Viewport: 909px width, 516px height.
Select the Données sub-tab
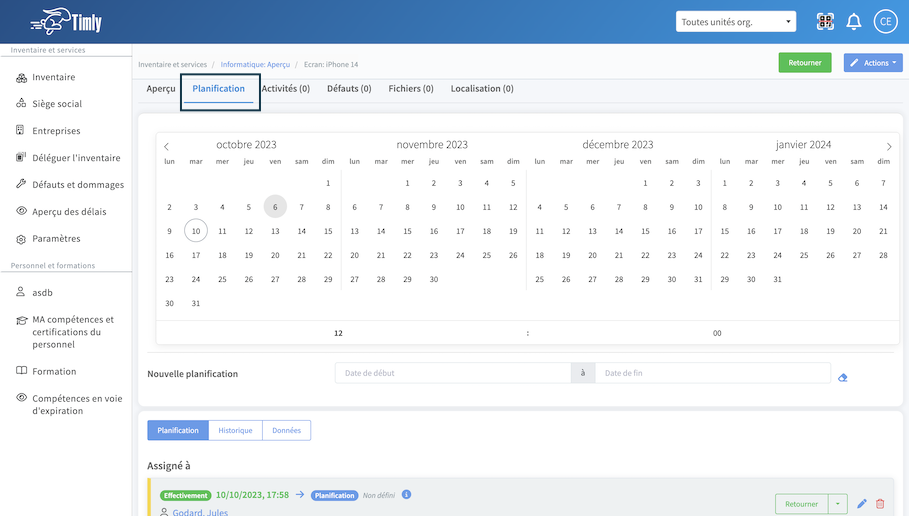(286, 430)
